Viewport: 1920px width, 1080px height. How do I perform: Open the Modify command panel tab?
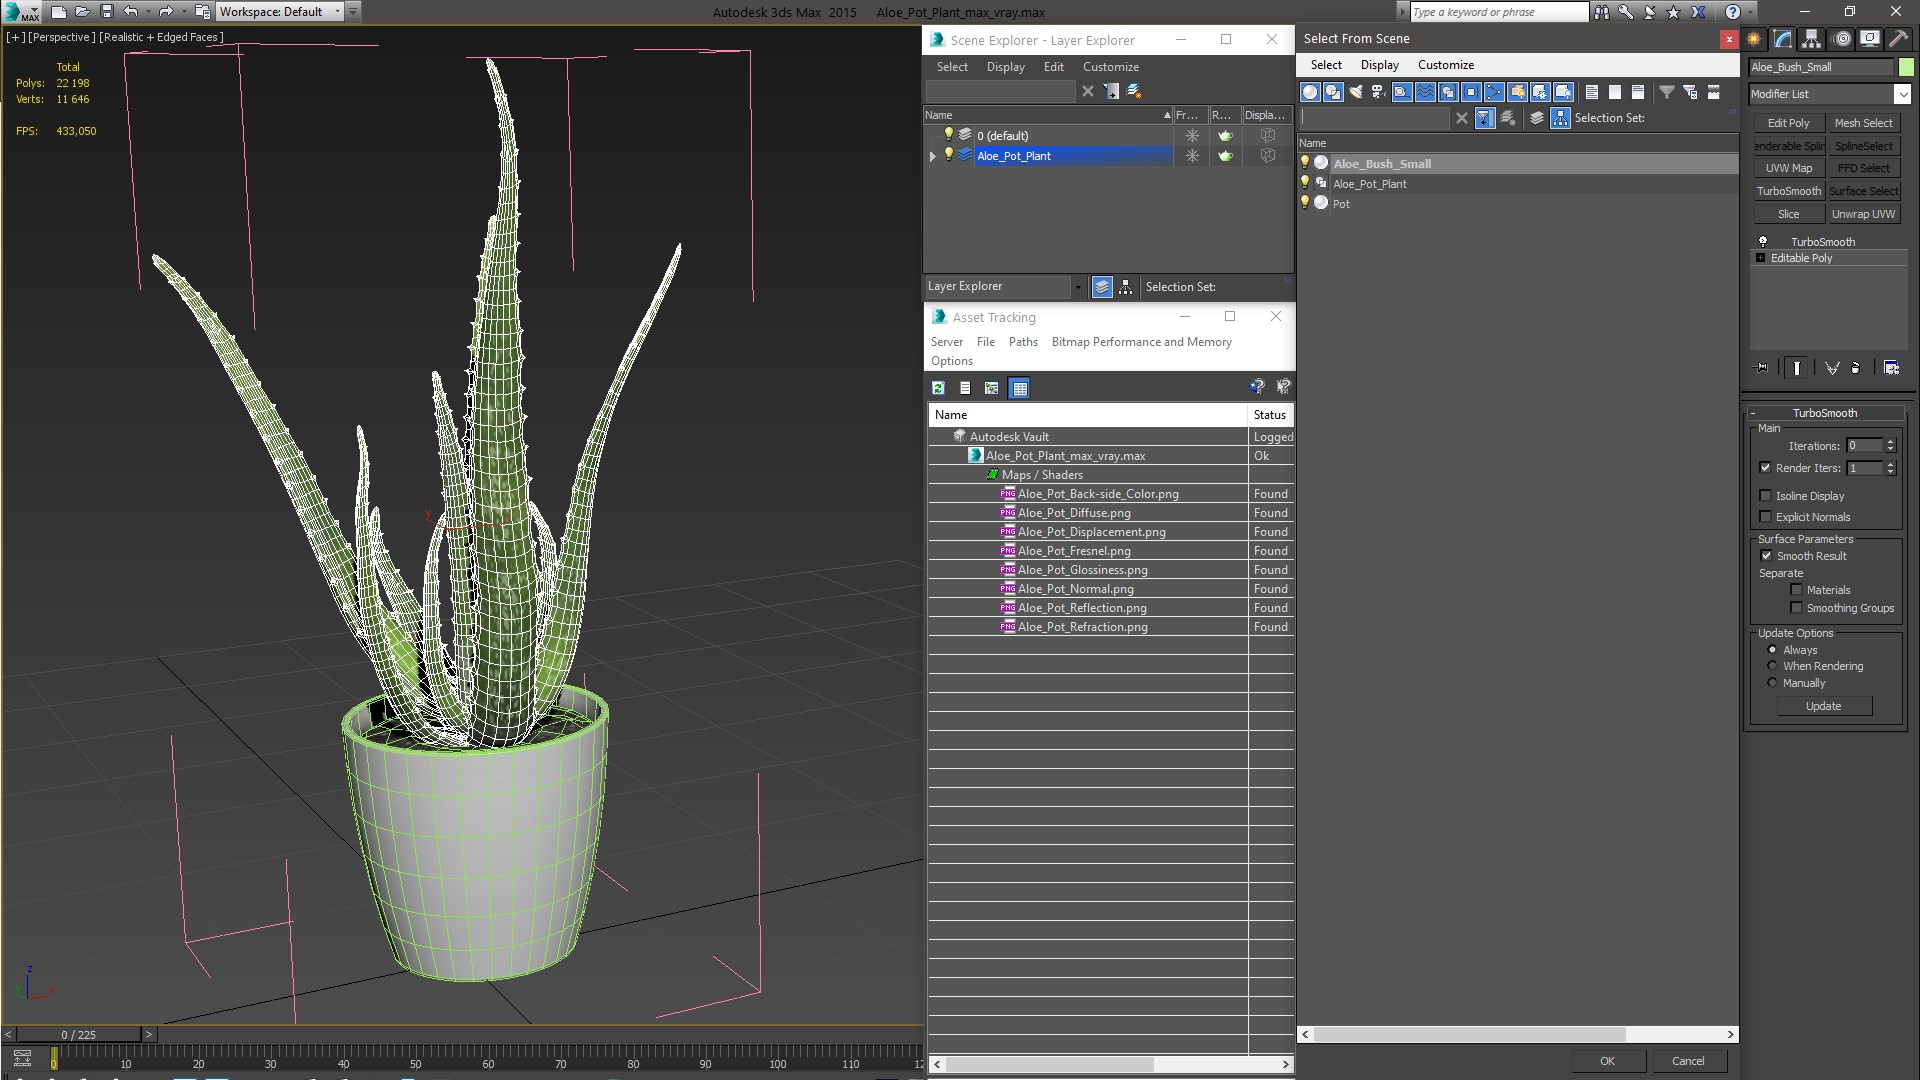1783,39
